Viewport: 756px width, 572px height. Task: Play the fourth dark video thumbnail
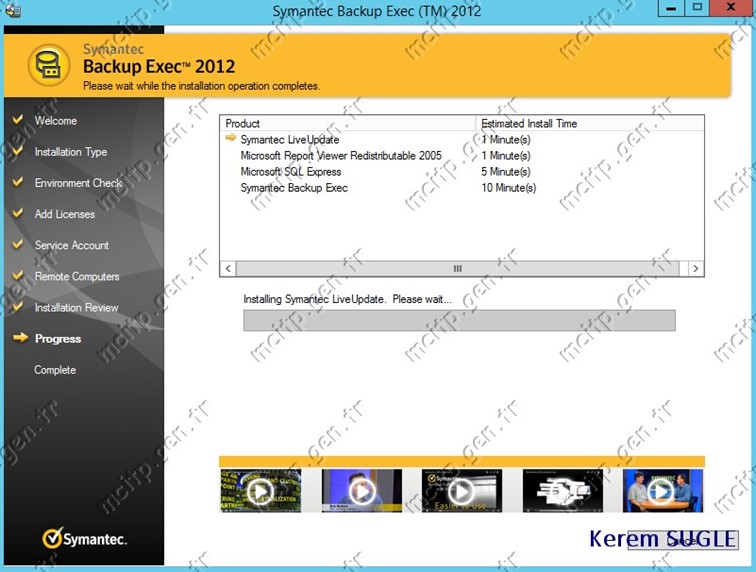tap(563, 491)
